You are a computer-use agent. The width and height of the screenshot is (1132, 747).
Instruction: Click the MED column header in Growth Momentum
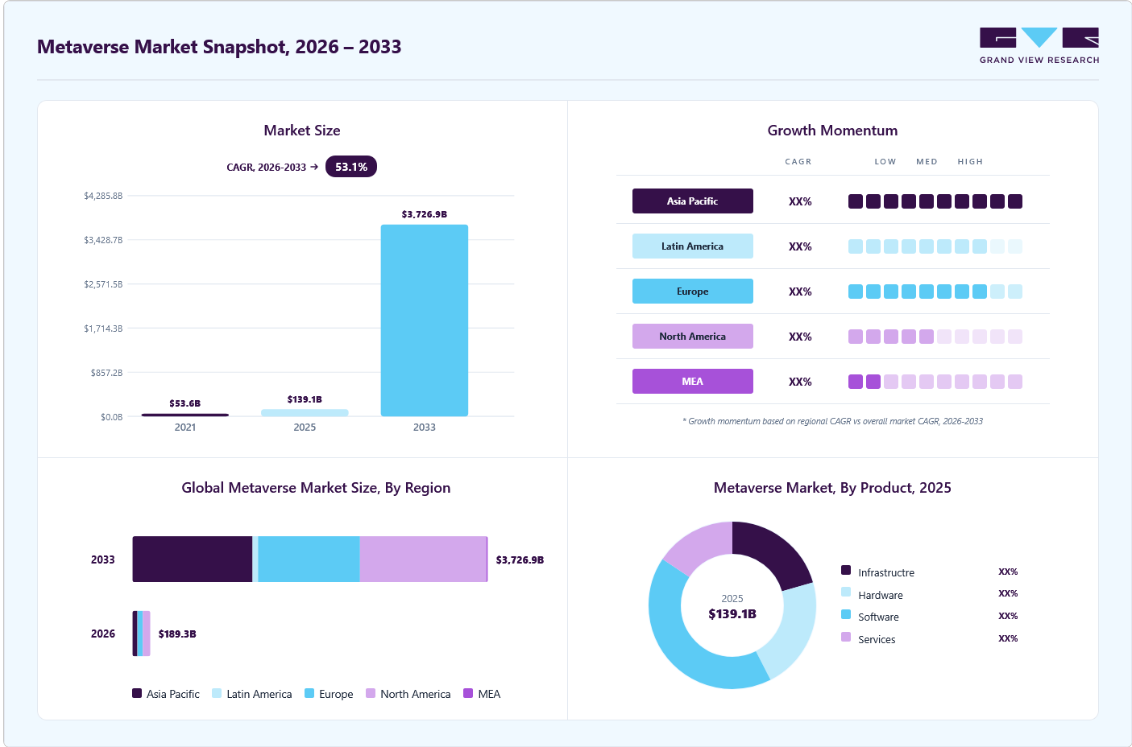[x=927, y=162]
